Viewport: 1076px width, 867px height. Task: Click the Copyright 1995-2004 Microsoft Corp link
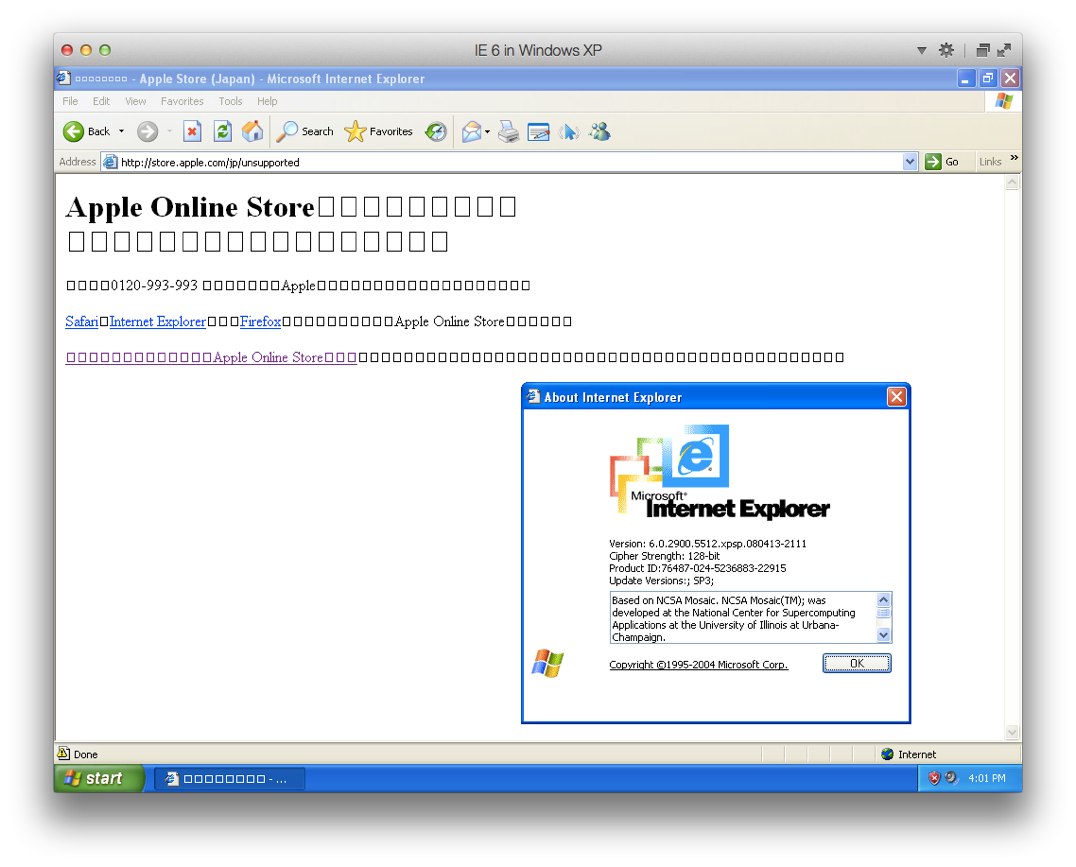[x=699, y=664]
